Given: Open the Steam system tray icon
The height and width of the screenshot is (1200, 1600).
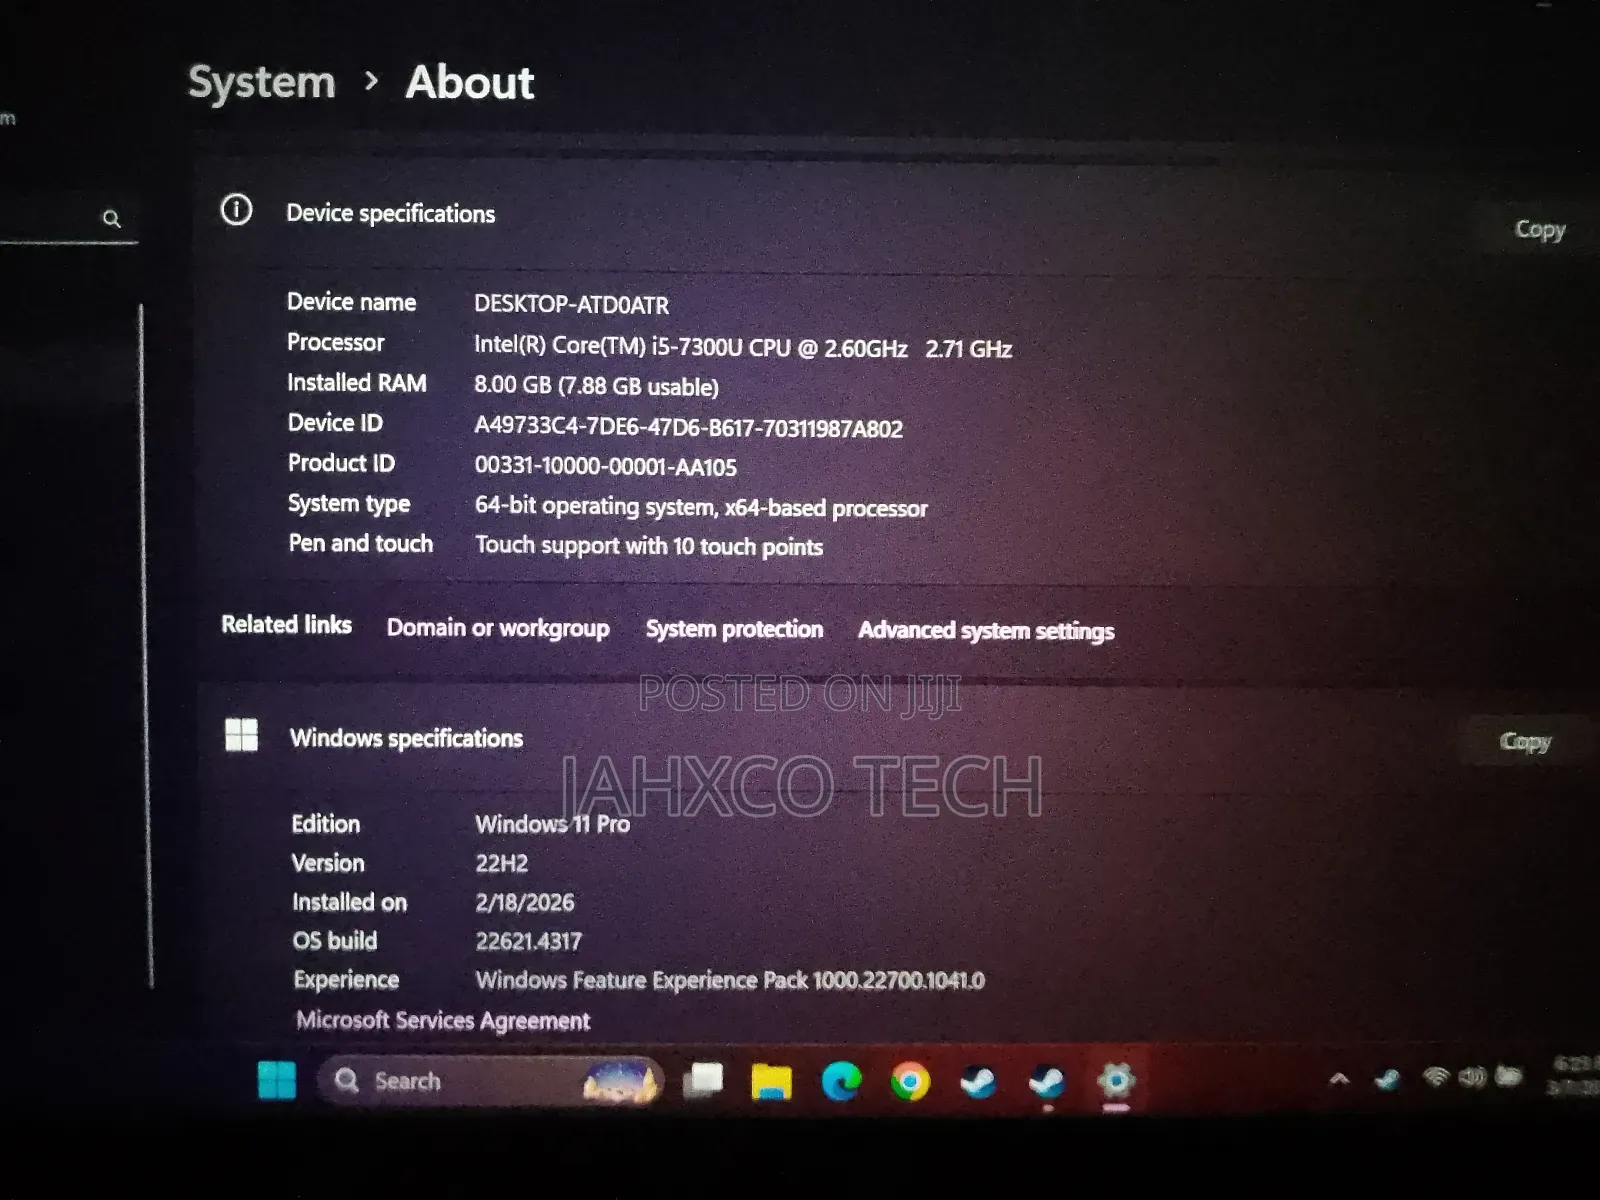Looking at the screenshot, I should pyautogui.click(x=1387, y=1079).
